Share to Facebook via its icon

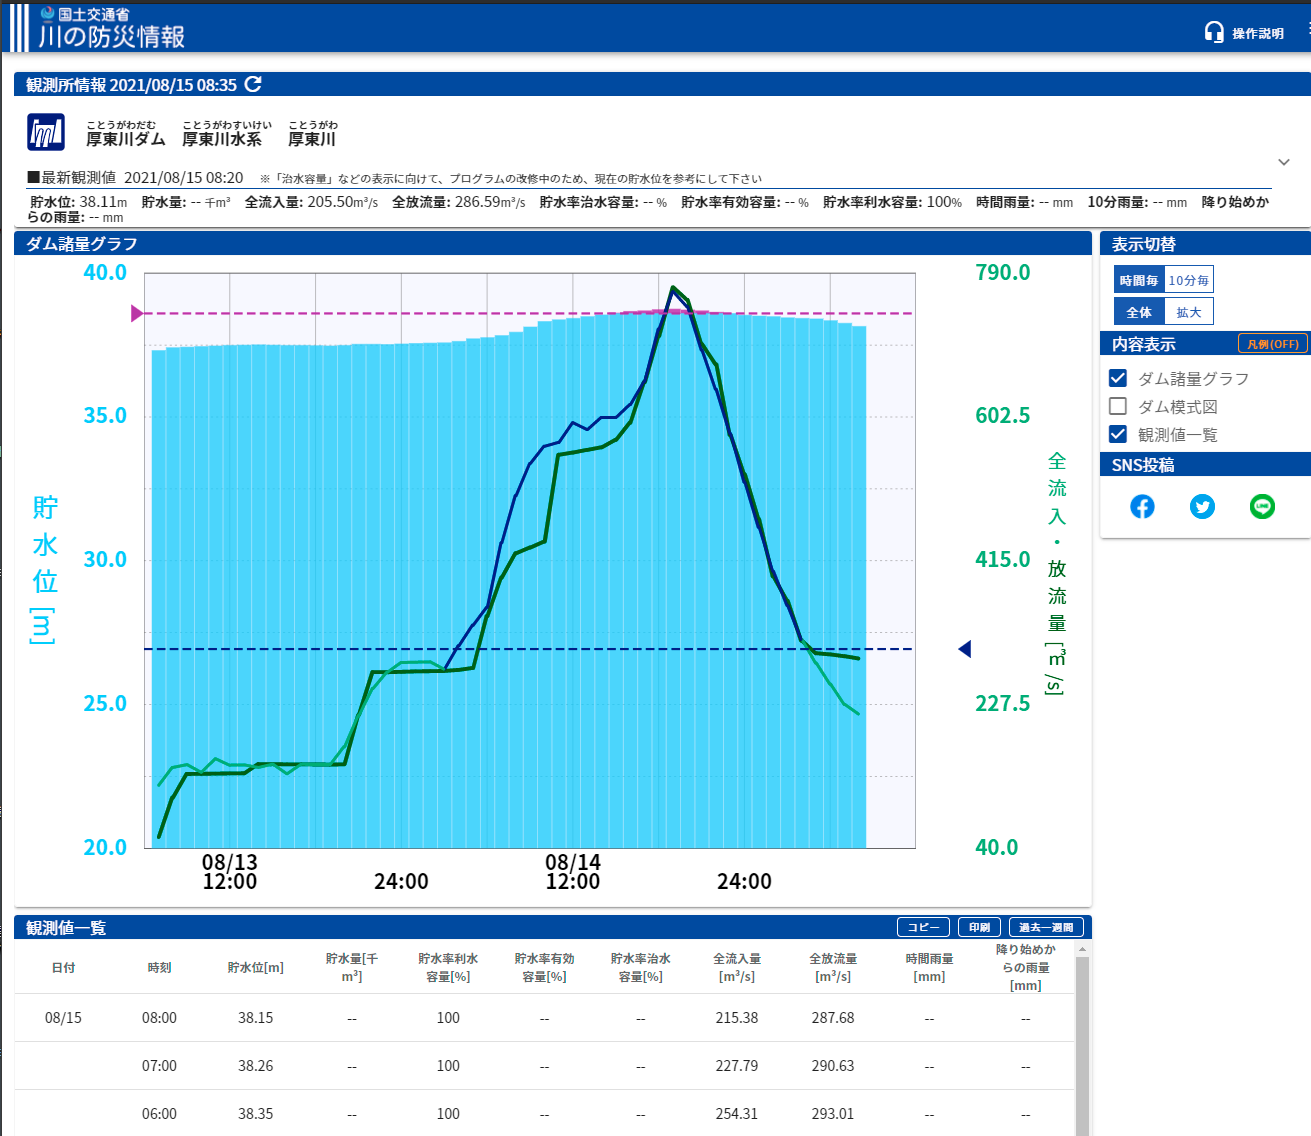click(1142, 507)
